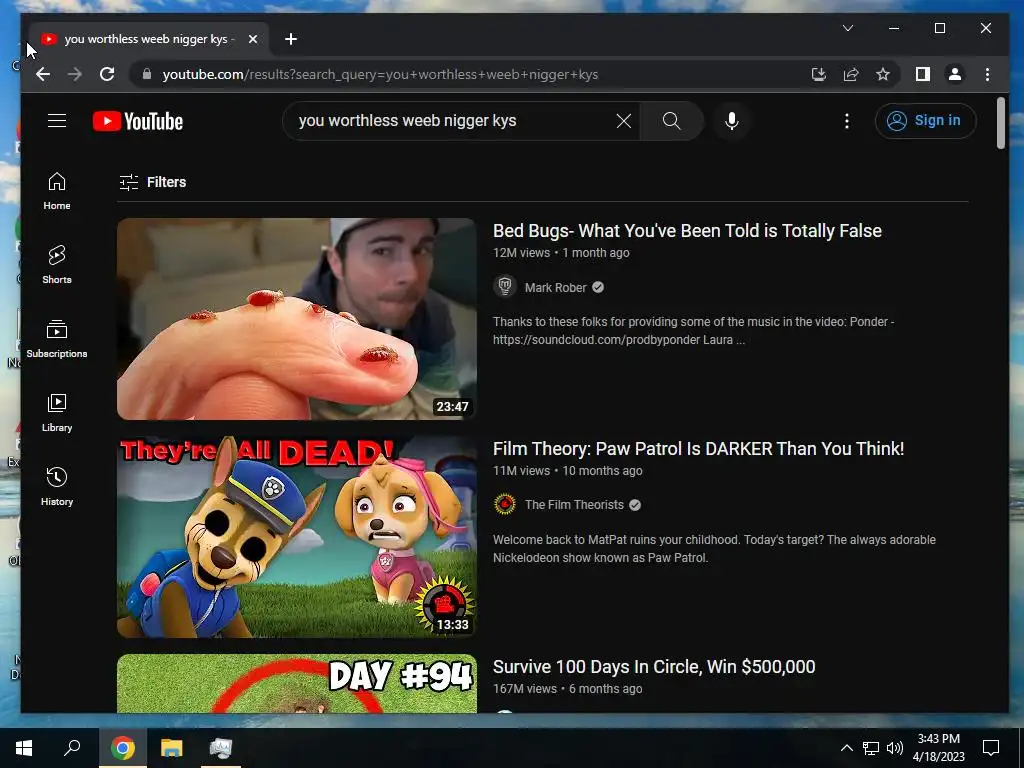Open Shorts in the sidebar

tap(57, 264)
